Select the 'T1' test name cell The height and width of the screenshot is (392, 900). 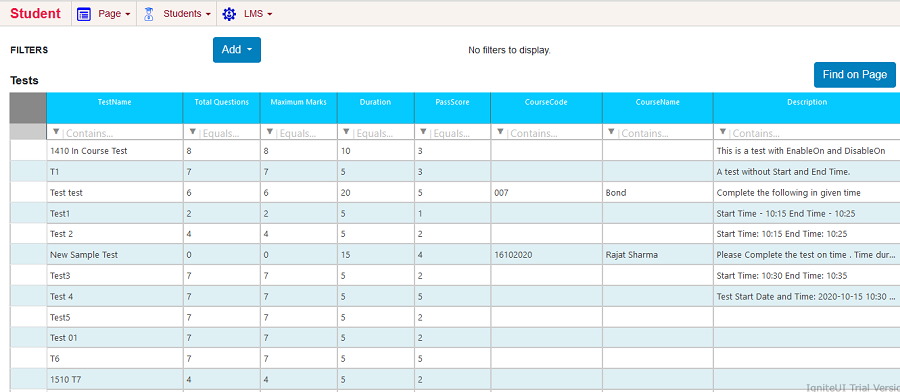tap(115, 172)
